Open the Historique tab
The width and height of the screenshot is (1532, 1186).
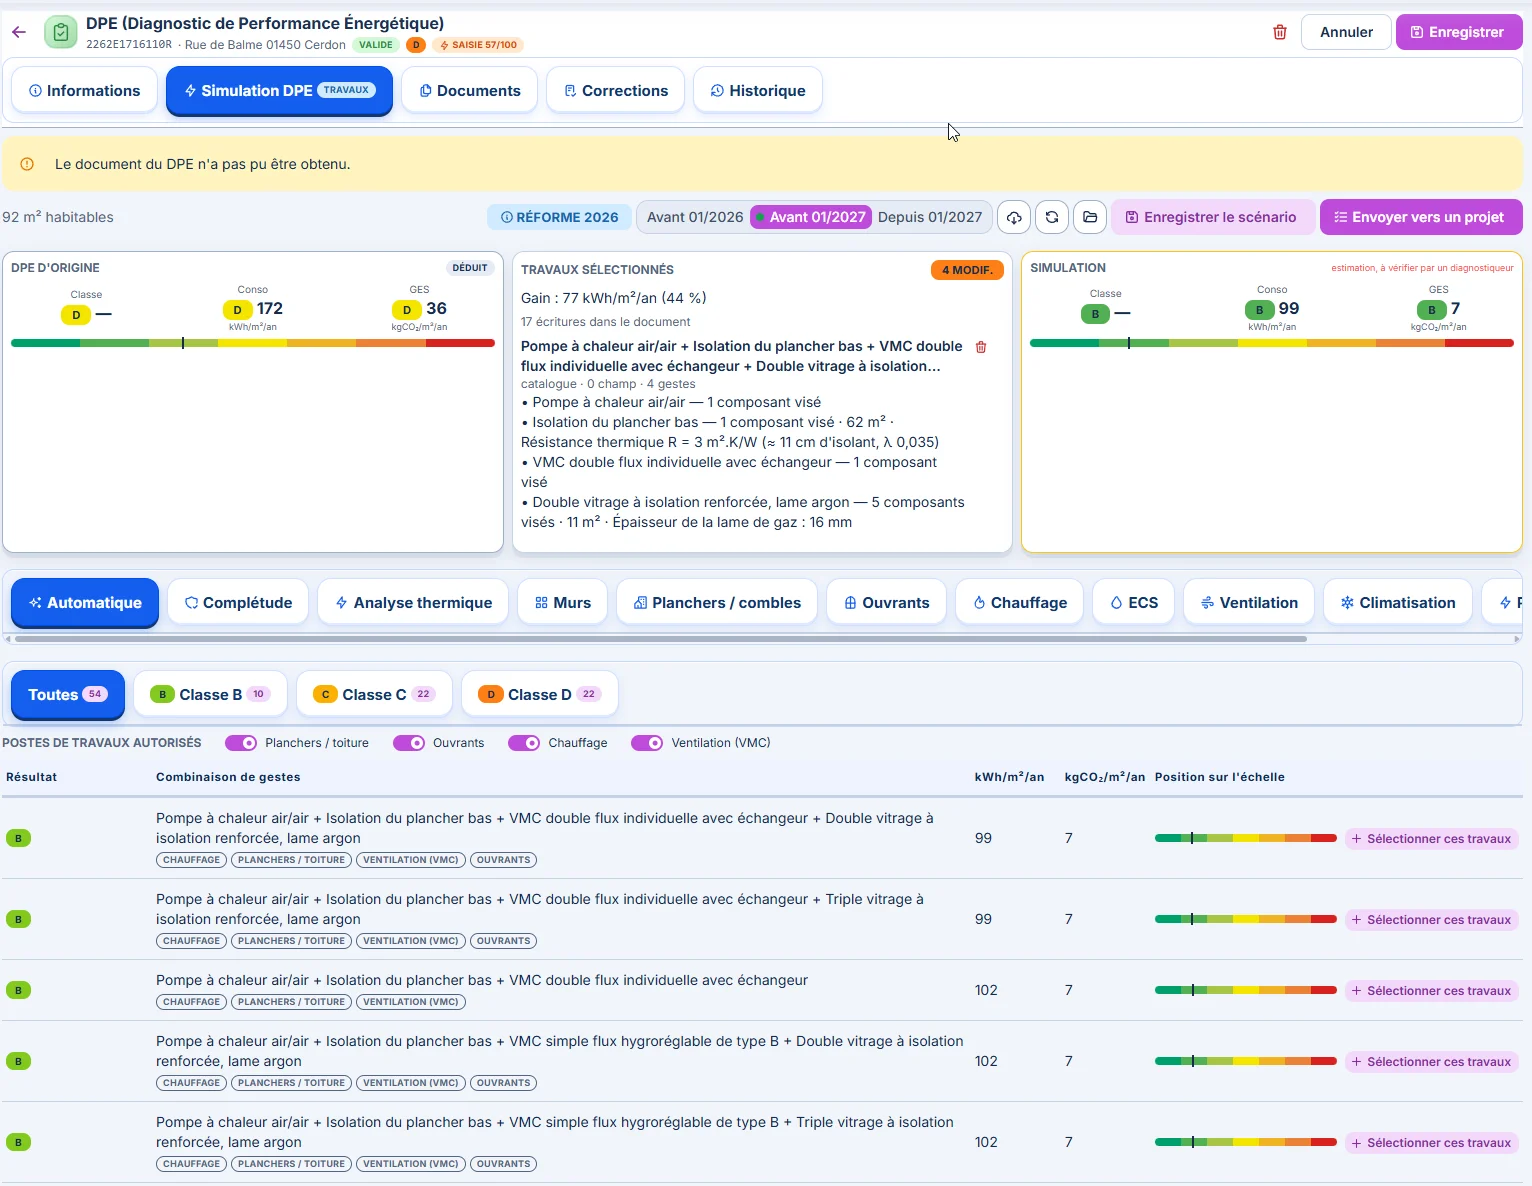[757, 91]
